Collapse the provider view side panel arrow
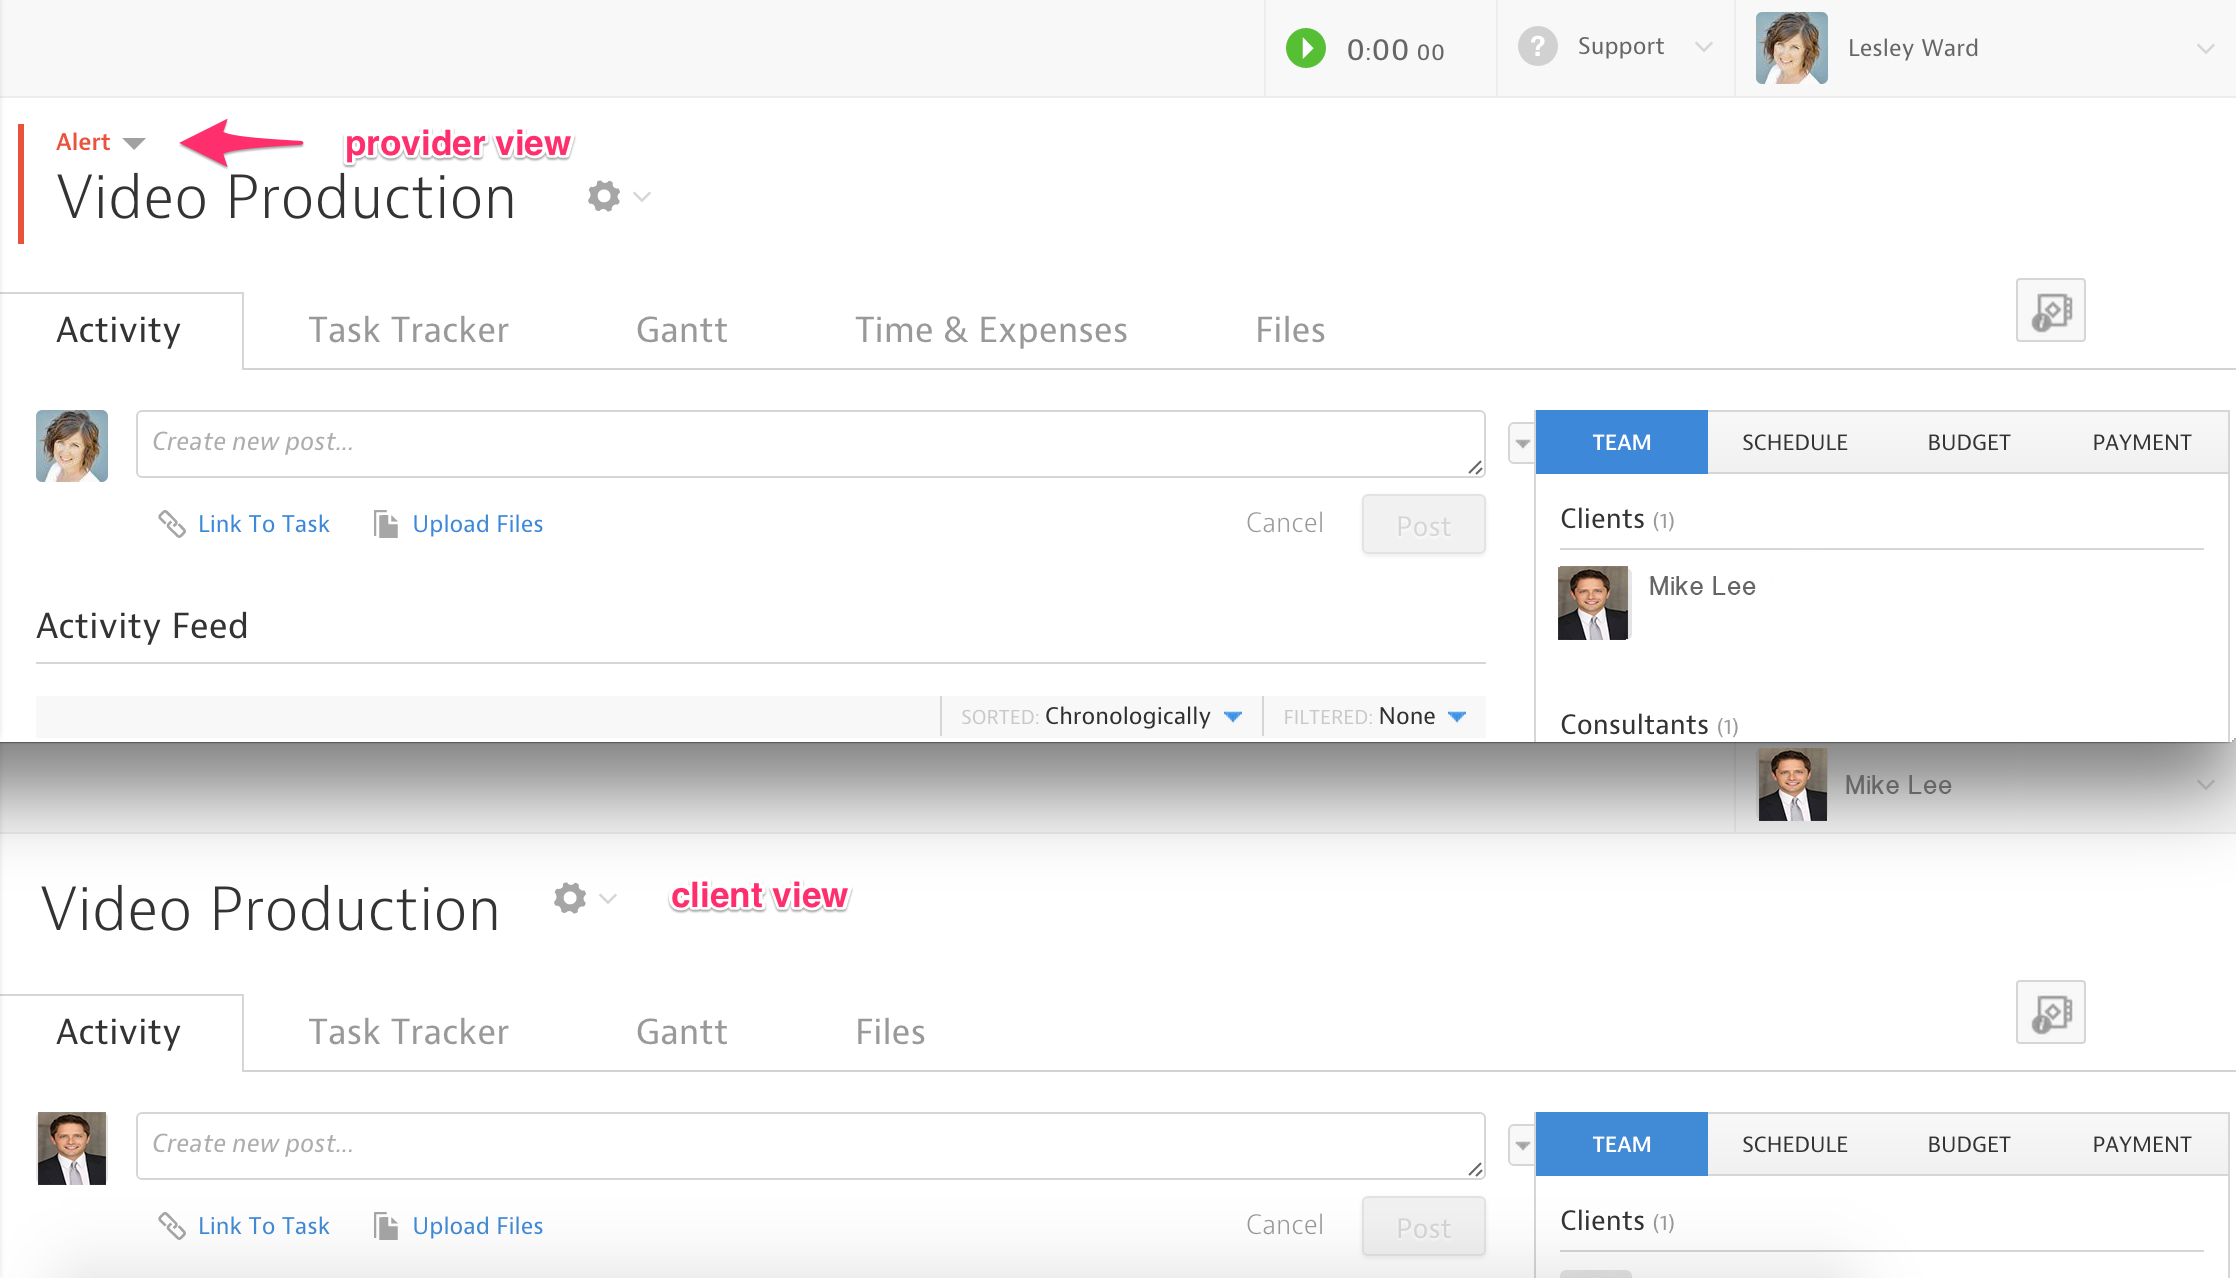 pos(1521,443)
